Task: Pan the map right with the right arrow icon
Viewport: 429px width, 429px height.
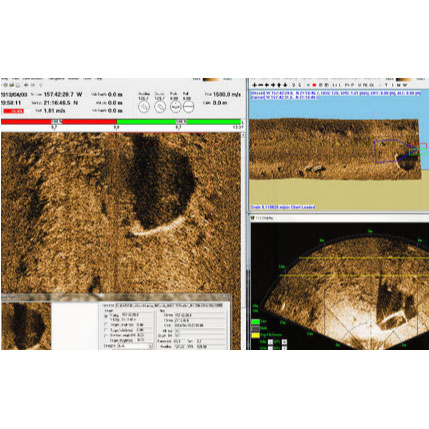Action: click(x=273, y=85)
